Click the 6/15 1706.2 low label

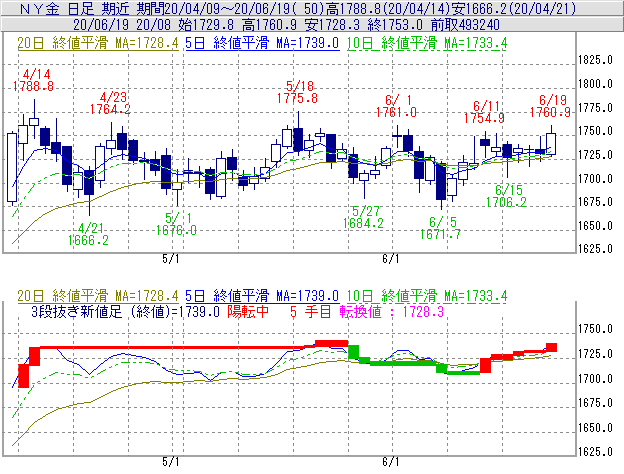pos(507,196)
